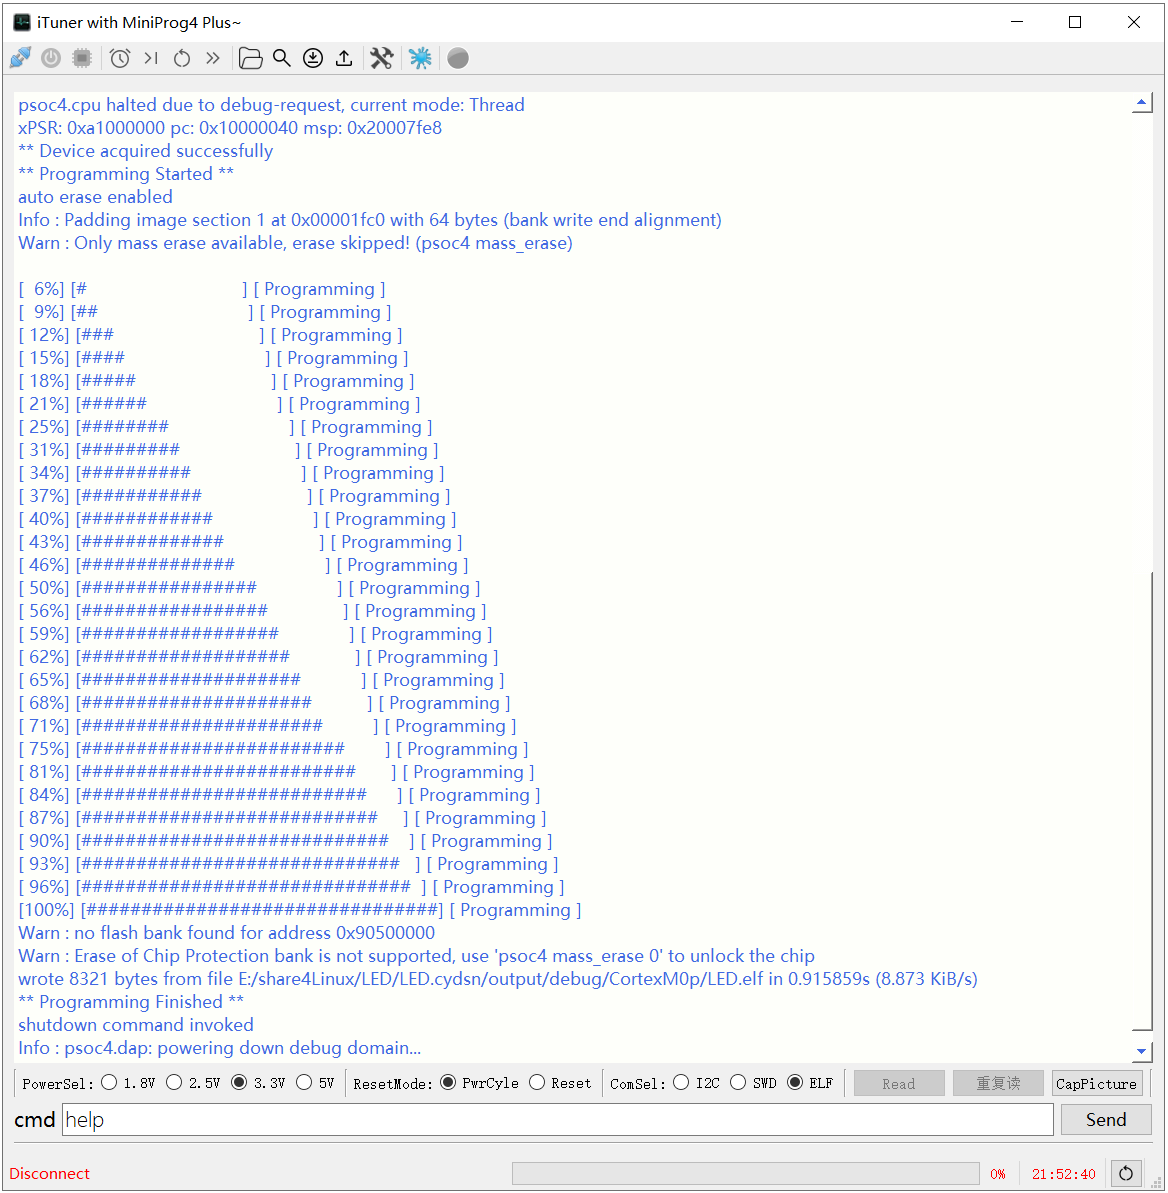
Task: Click the 'no flash bank found' warning line
Action: [227, 933]
